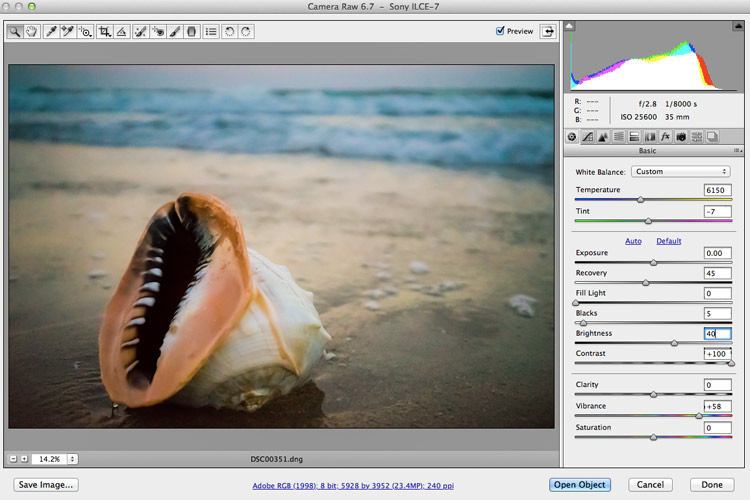Click the Fill Light value field
The height and width of the screenshot is (500, 750).
[717, 293]
